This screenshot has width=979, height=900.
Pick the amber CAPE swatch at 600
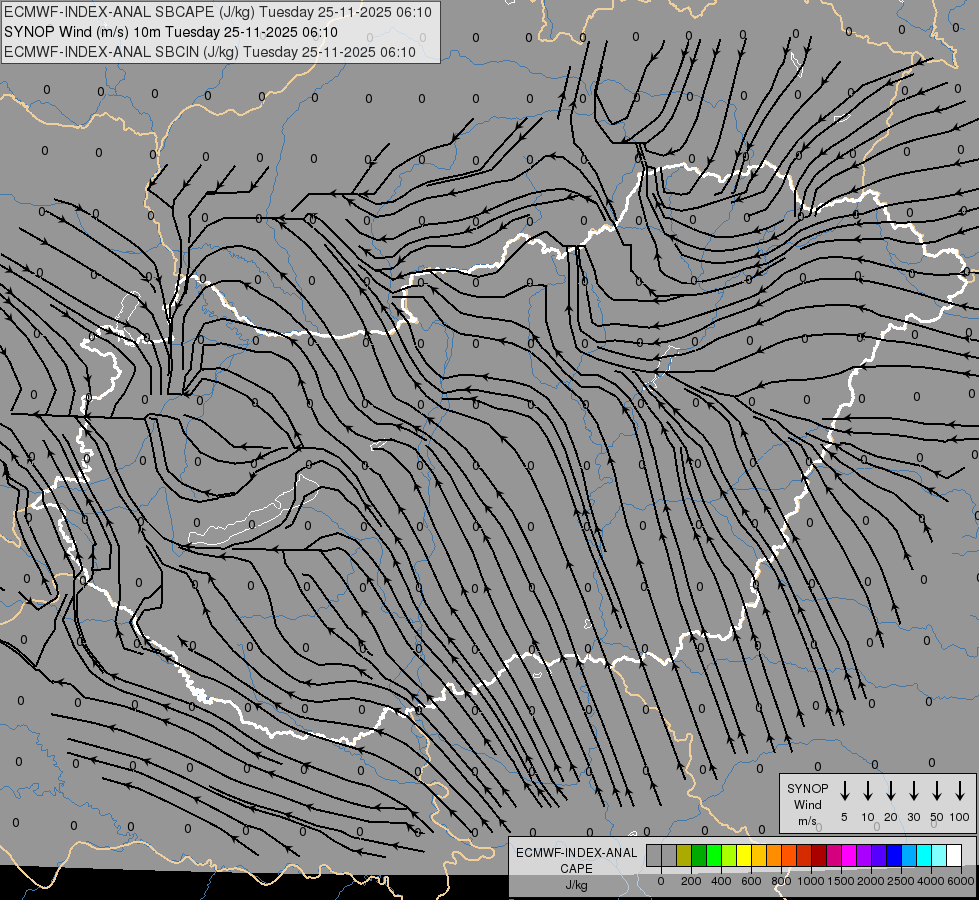pos(759,855)
